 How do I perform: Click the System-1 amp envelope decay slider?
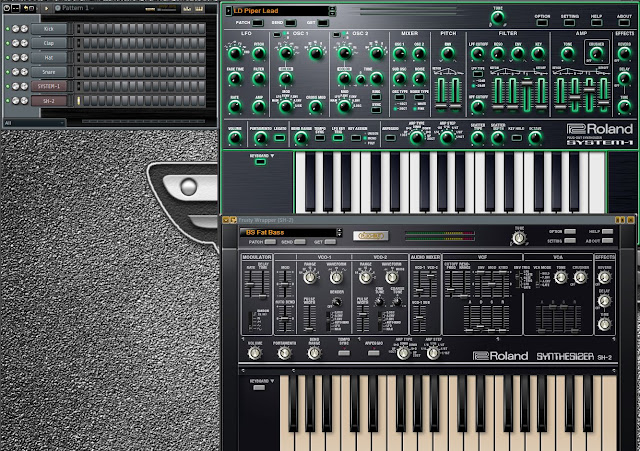click(575, 94)
